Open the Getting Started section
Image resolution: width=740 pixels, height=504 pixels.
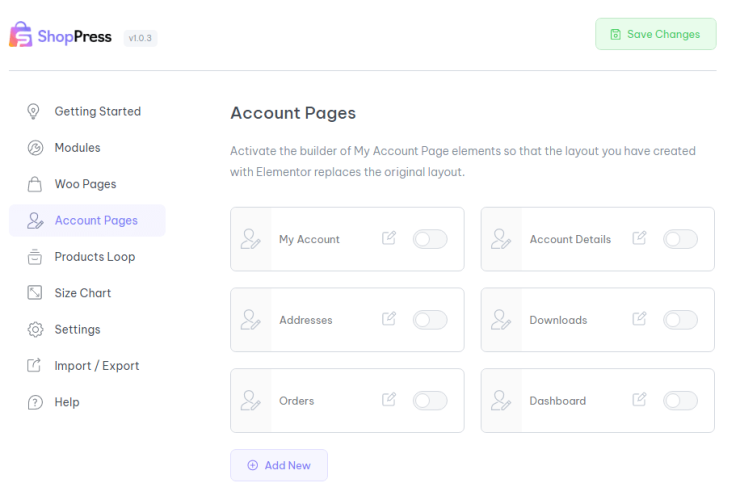click(x=87, y=111)
